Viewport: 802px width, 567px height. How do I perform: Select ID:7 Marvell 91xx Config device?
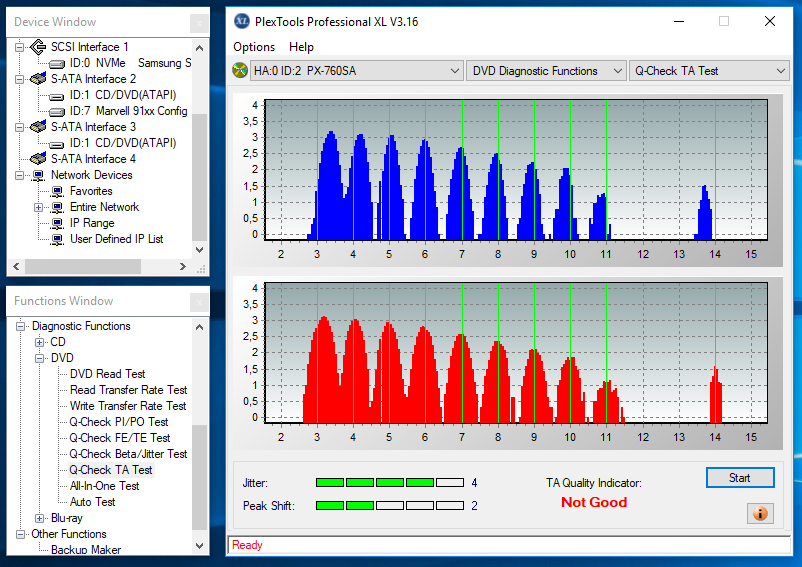(x=128, y=111)
